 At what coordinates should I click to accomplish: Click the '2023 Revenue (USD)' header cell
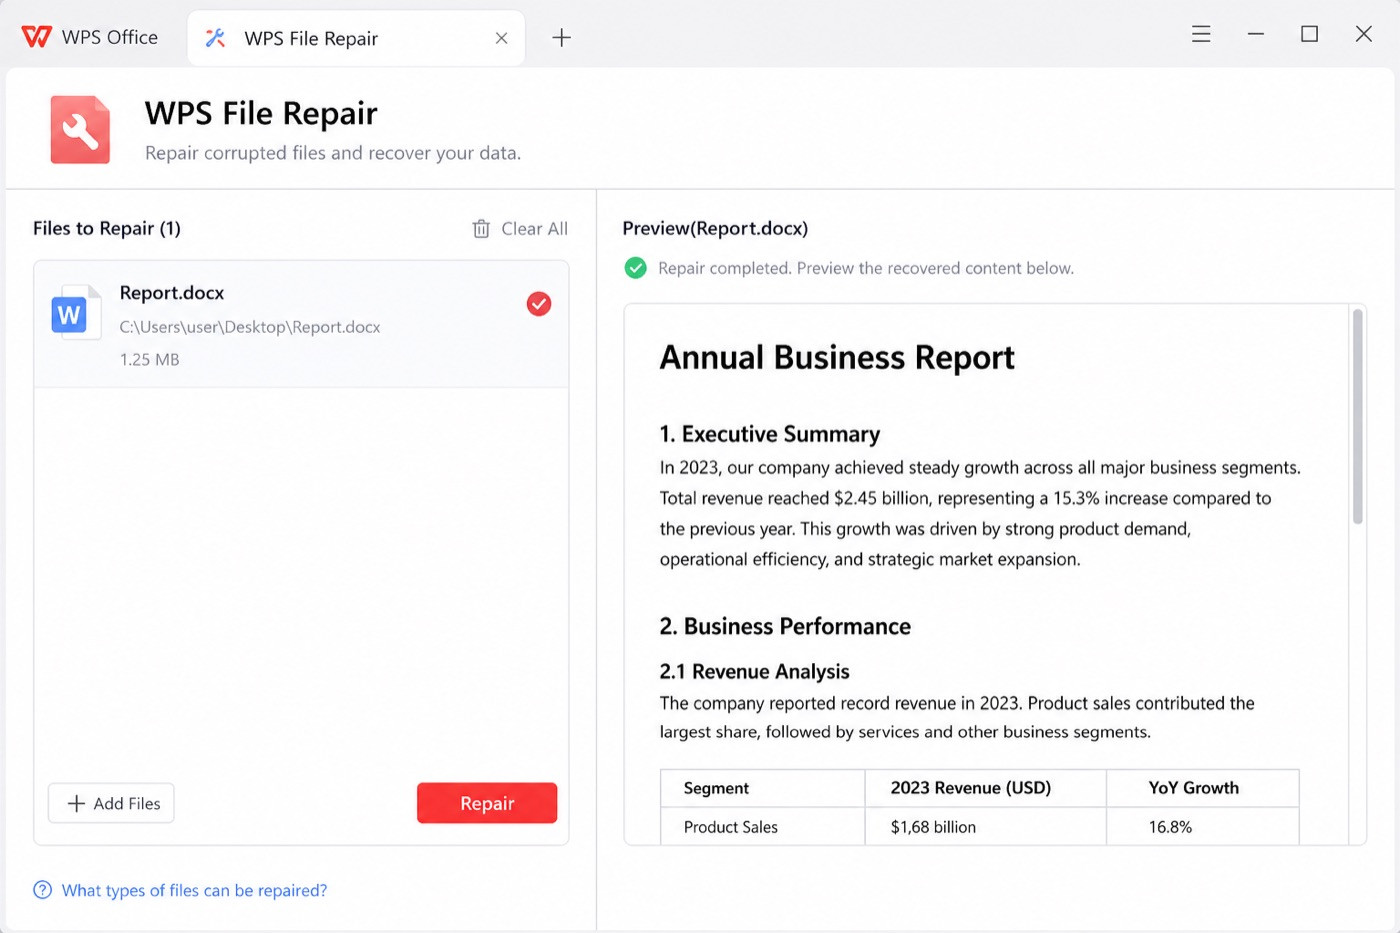[985, 788]
